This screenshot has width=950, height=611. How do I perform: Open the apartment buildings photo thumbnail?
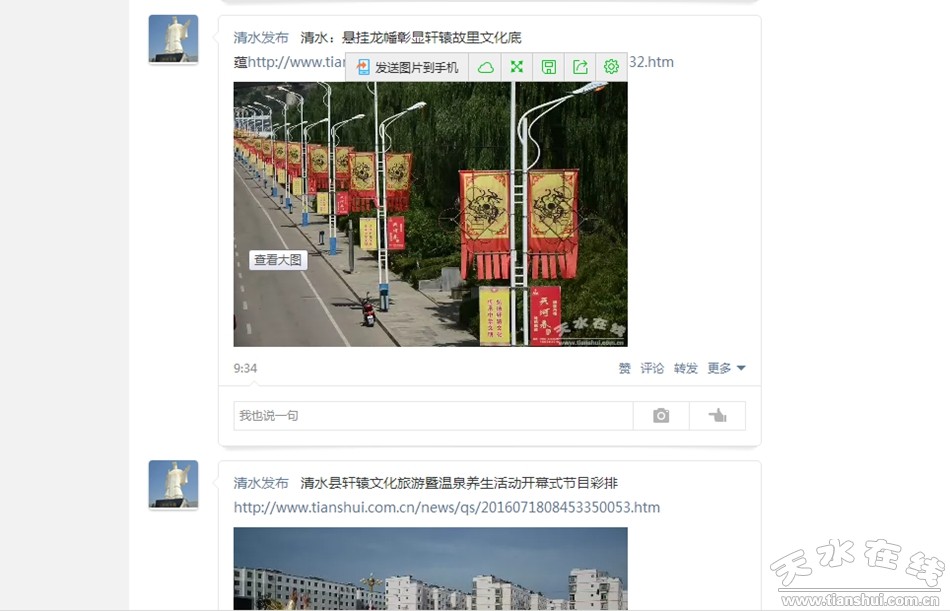tap(430, 569)
